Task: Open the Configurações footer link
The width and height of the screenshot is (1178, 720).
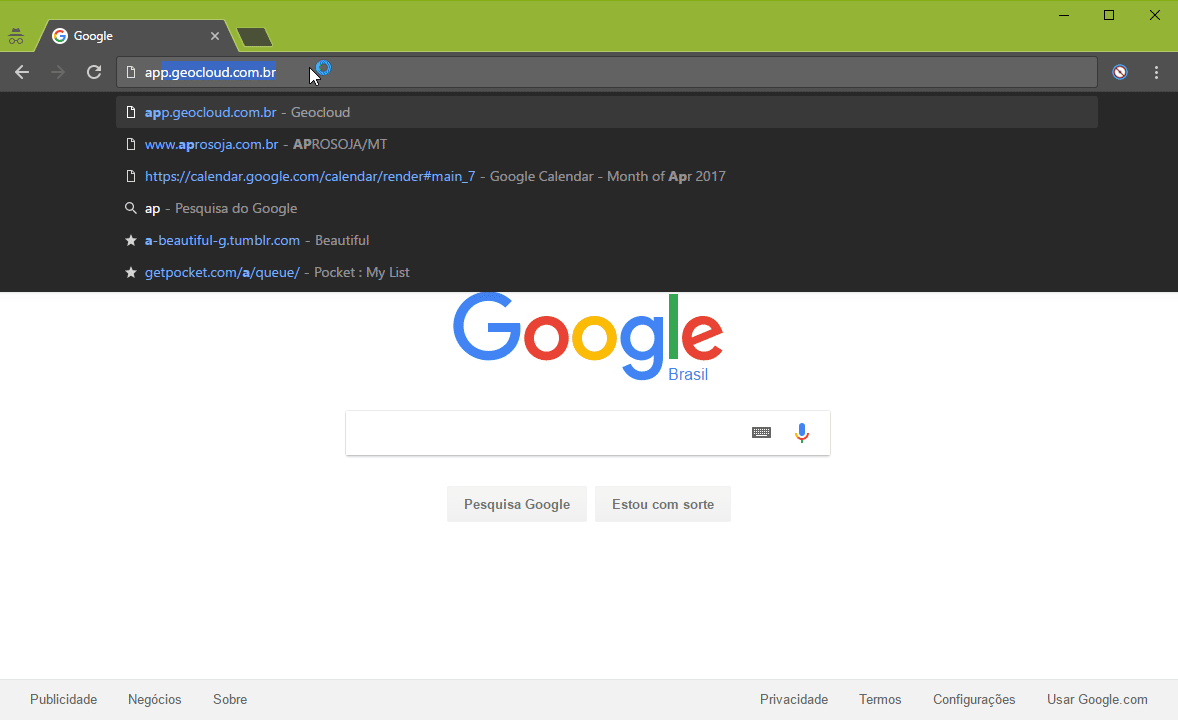Action: (x=974, y=700)
